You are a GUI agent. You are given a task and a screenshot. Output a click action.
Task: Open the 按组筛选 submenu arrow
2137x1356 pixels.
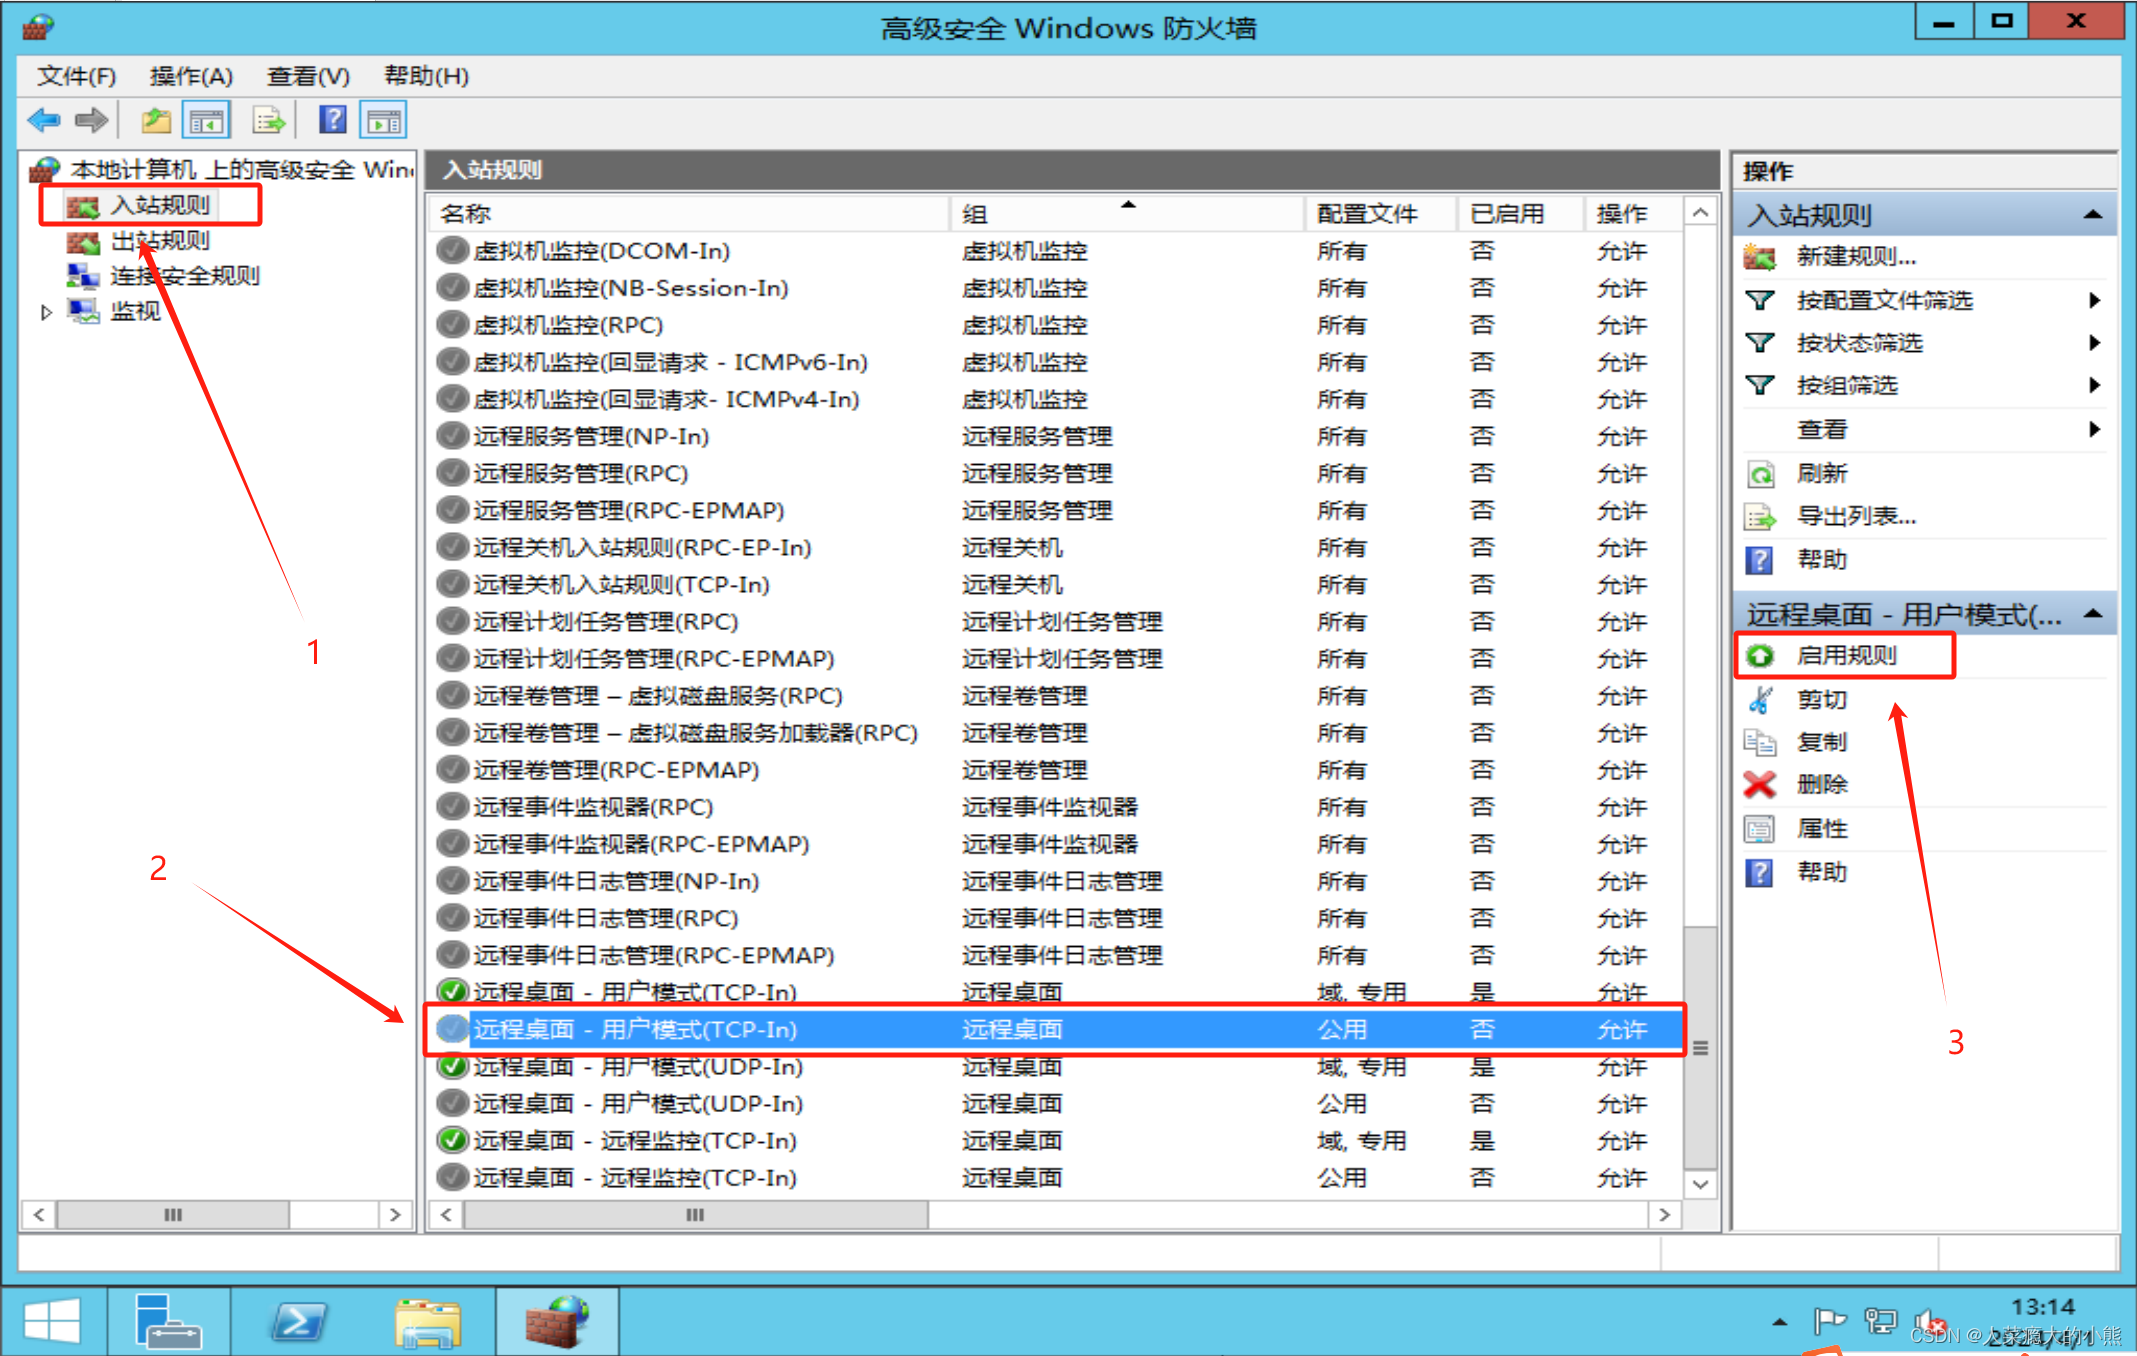(x=2094, y=385)
